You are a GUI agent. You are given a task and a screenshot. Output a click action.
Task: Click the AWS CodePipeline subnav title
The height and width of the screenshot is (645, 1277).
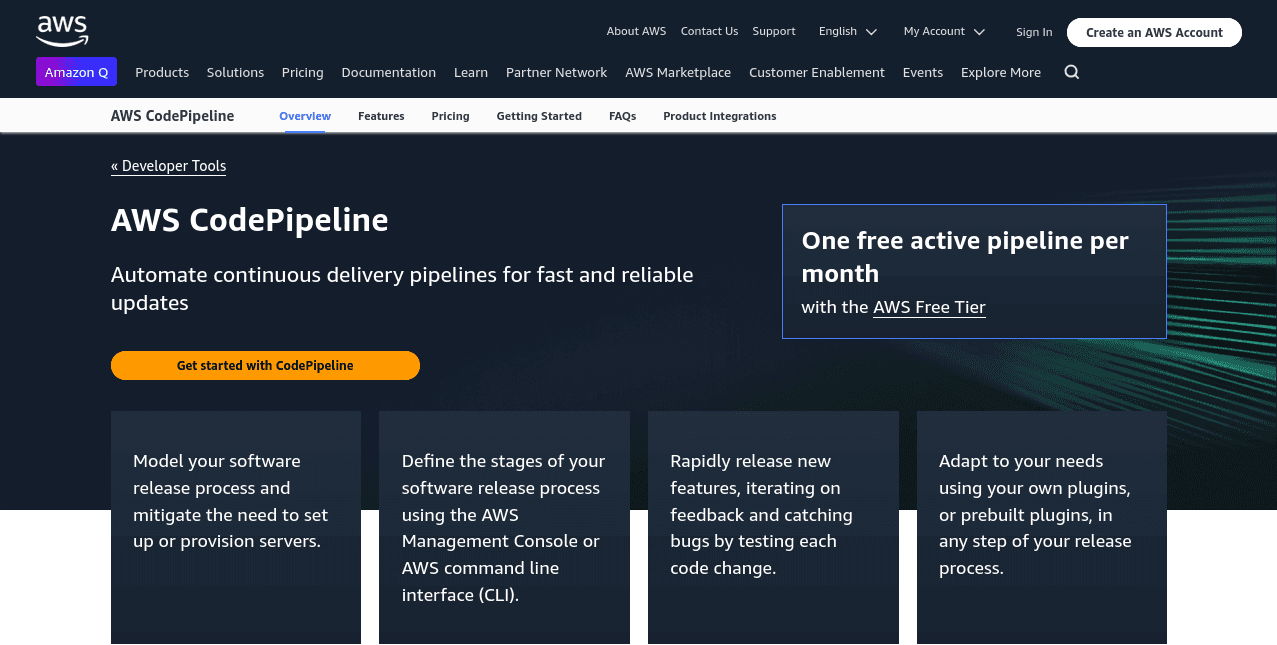click(172, 116)
